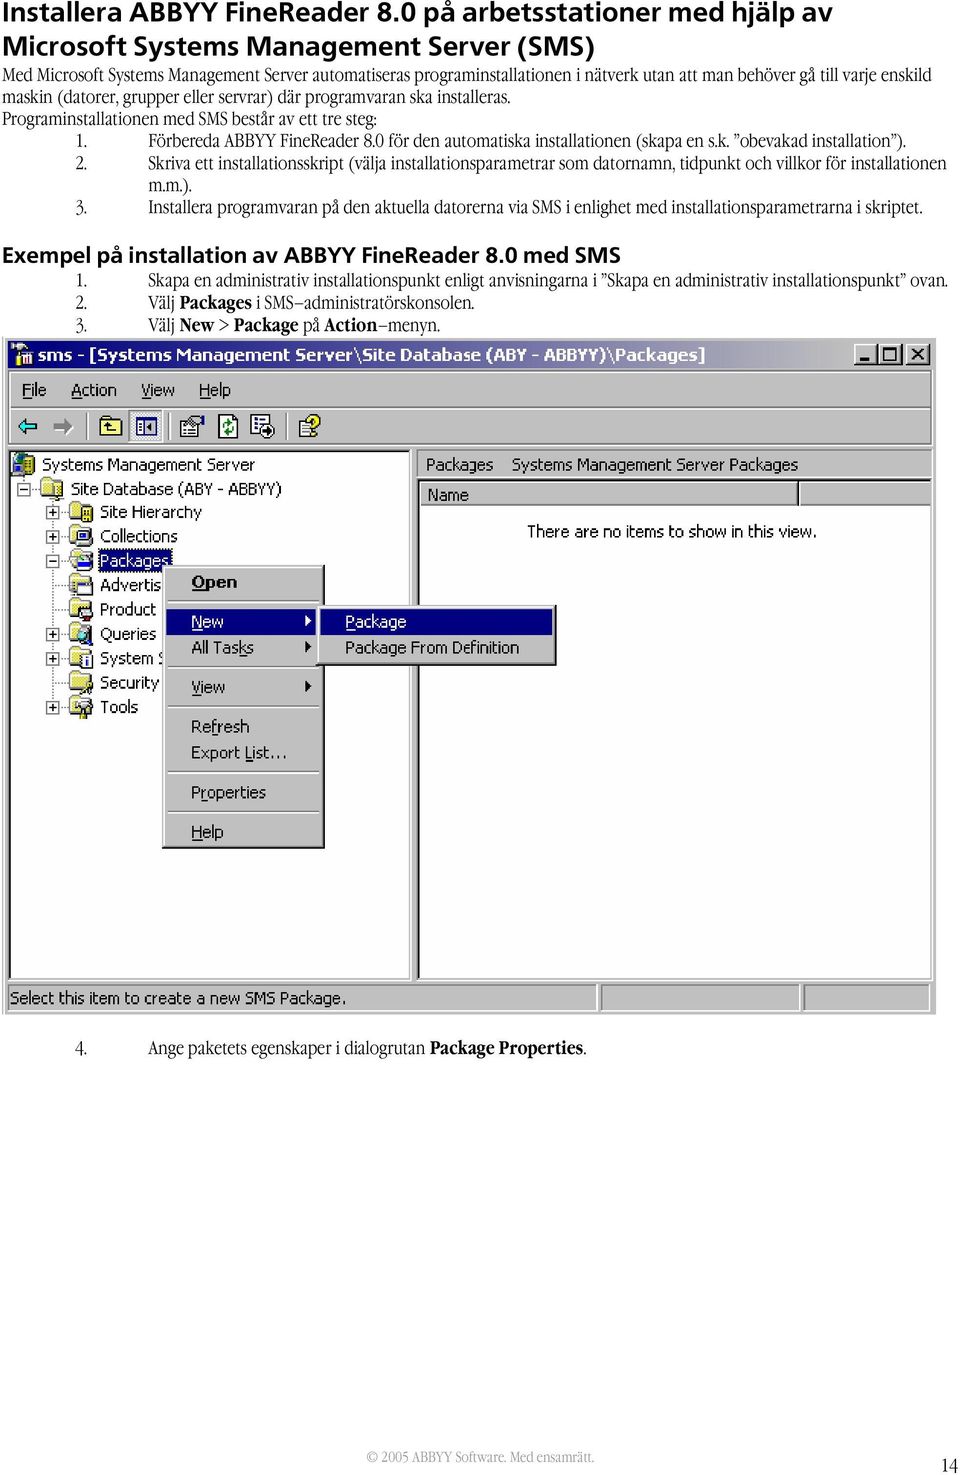
Task: Click the Advertisements node icon
Action: tap(82, 585)
